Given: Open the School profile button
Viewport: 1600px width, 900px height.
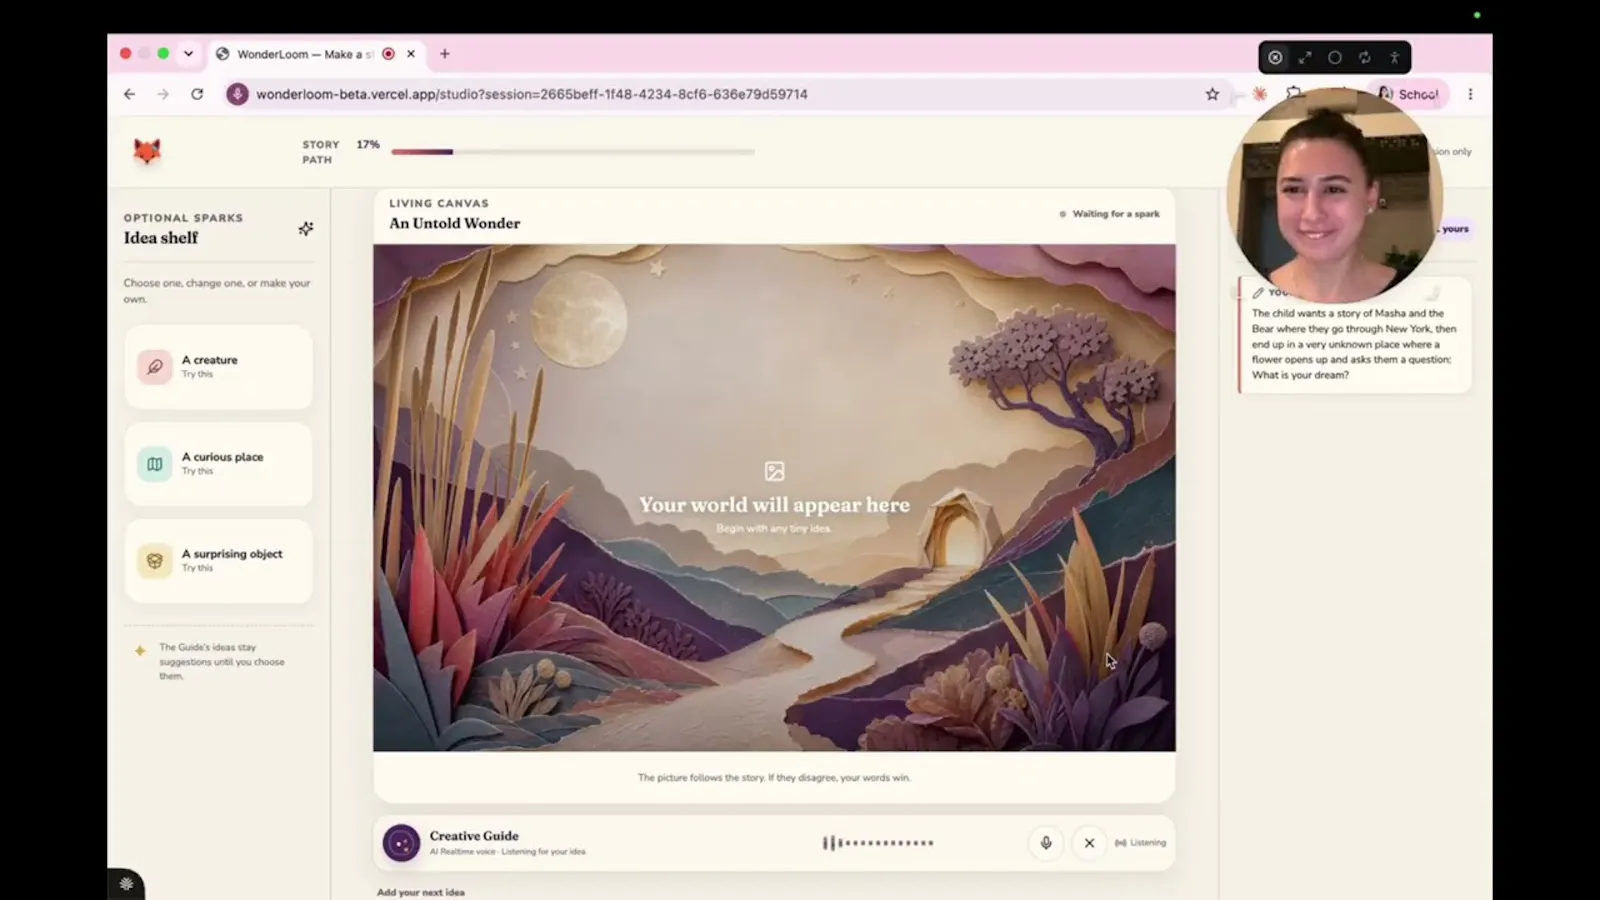Looking at the screenshot, I should pos(1408,94).
